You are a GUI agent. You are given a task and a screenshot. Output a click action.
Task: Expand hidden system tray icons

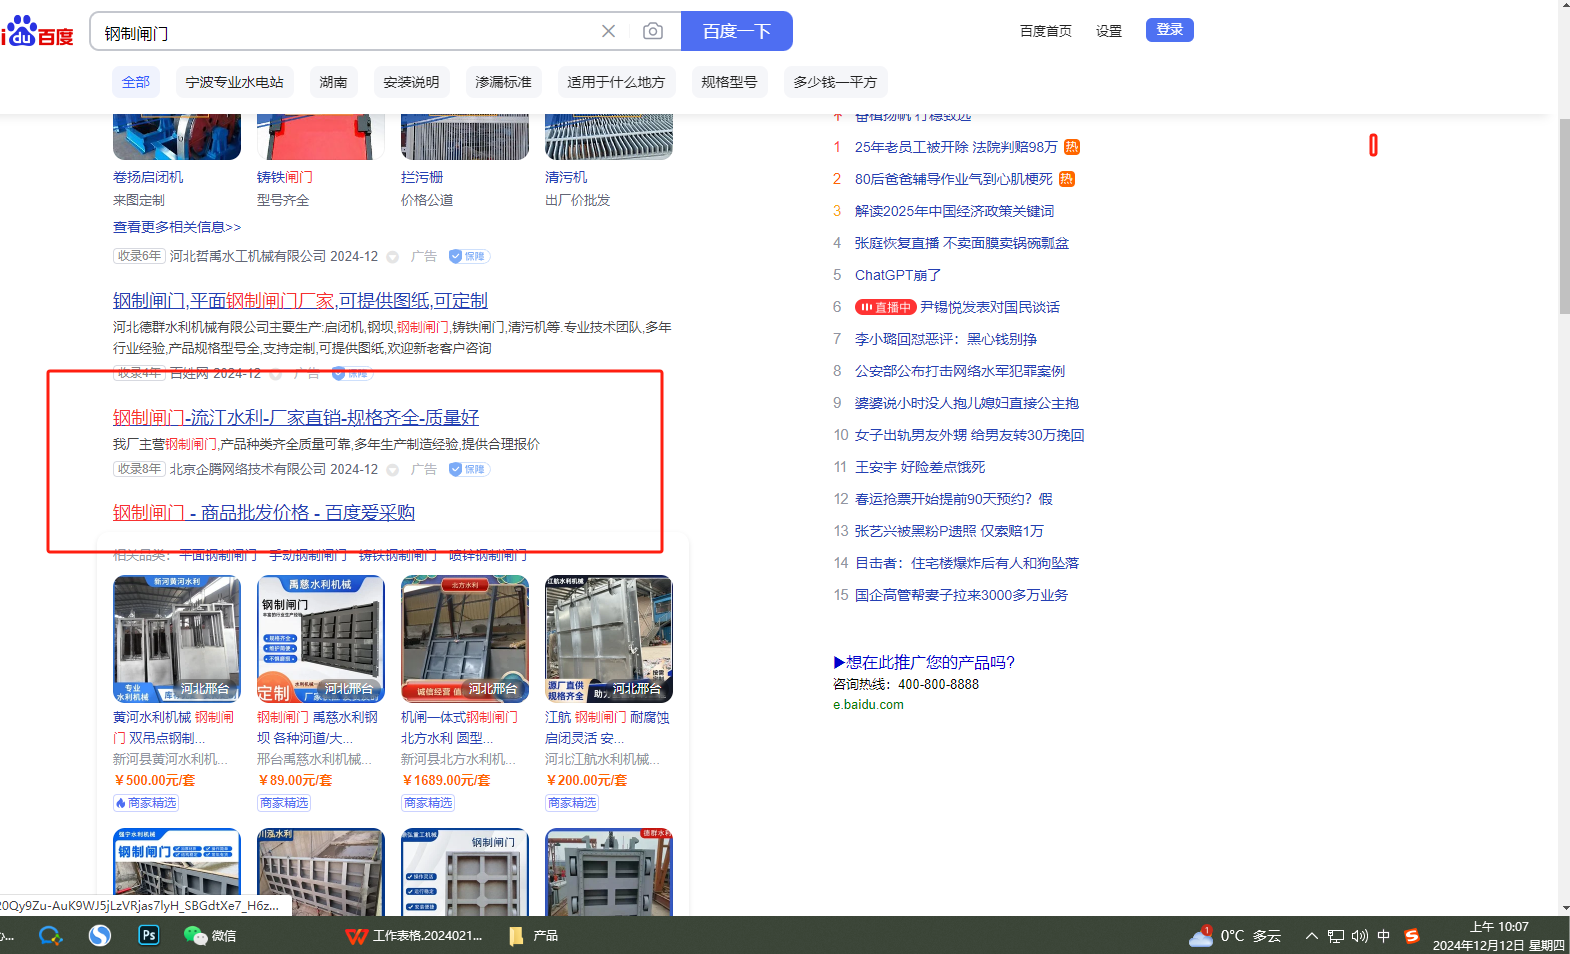1311,936
